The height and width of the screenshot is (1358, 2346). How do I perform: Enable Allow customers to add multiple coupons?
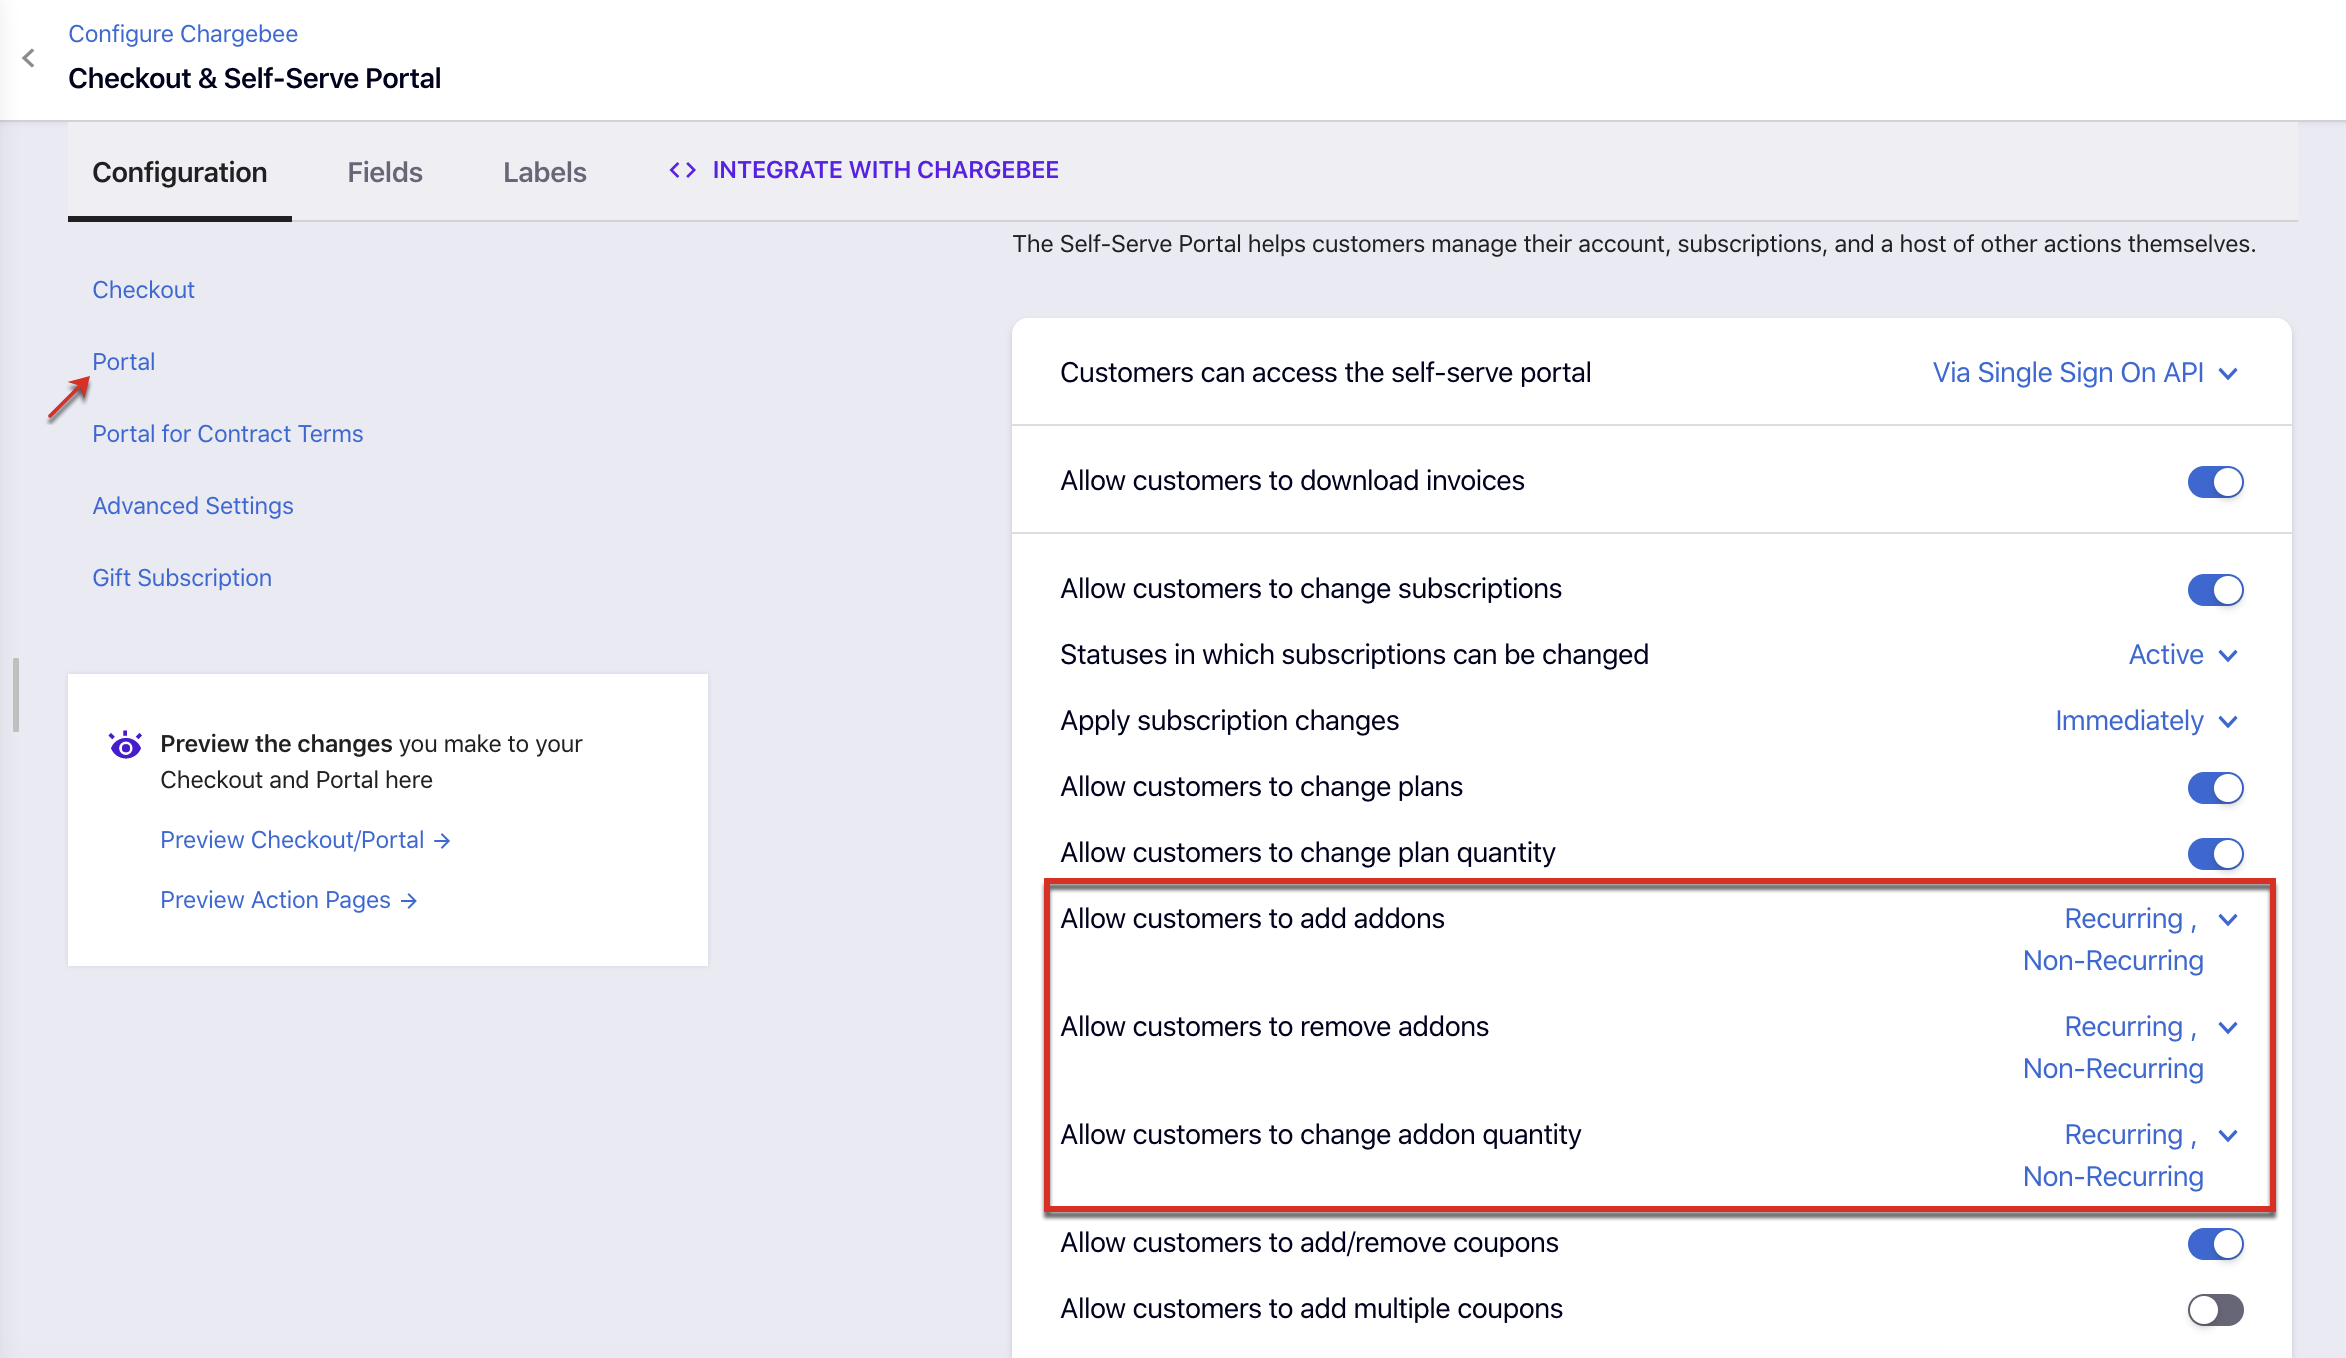(2215, 1310)
